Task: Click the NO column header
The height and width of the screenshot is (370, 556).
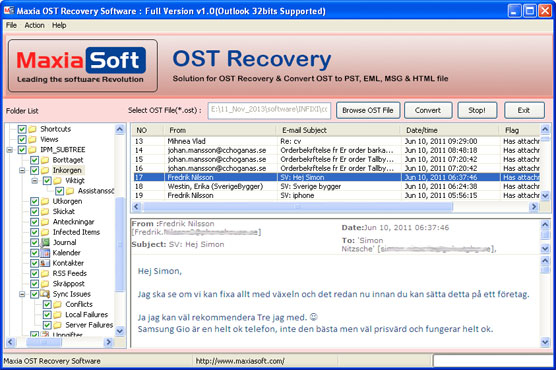Action: [x=148, y=130]
